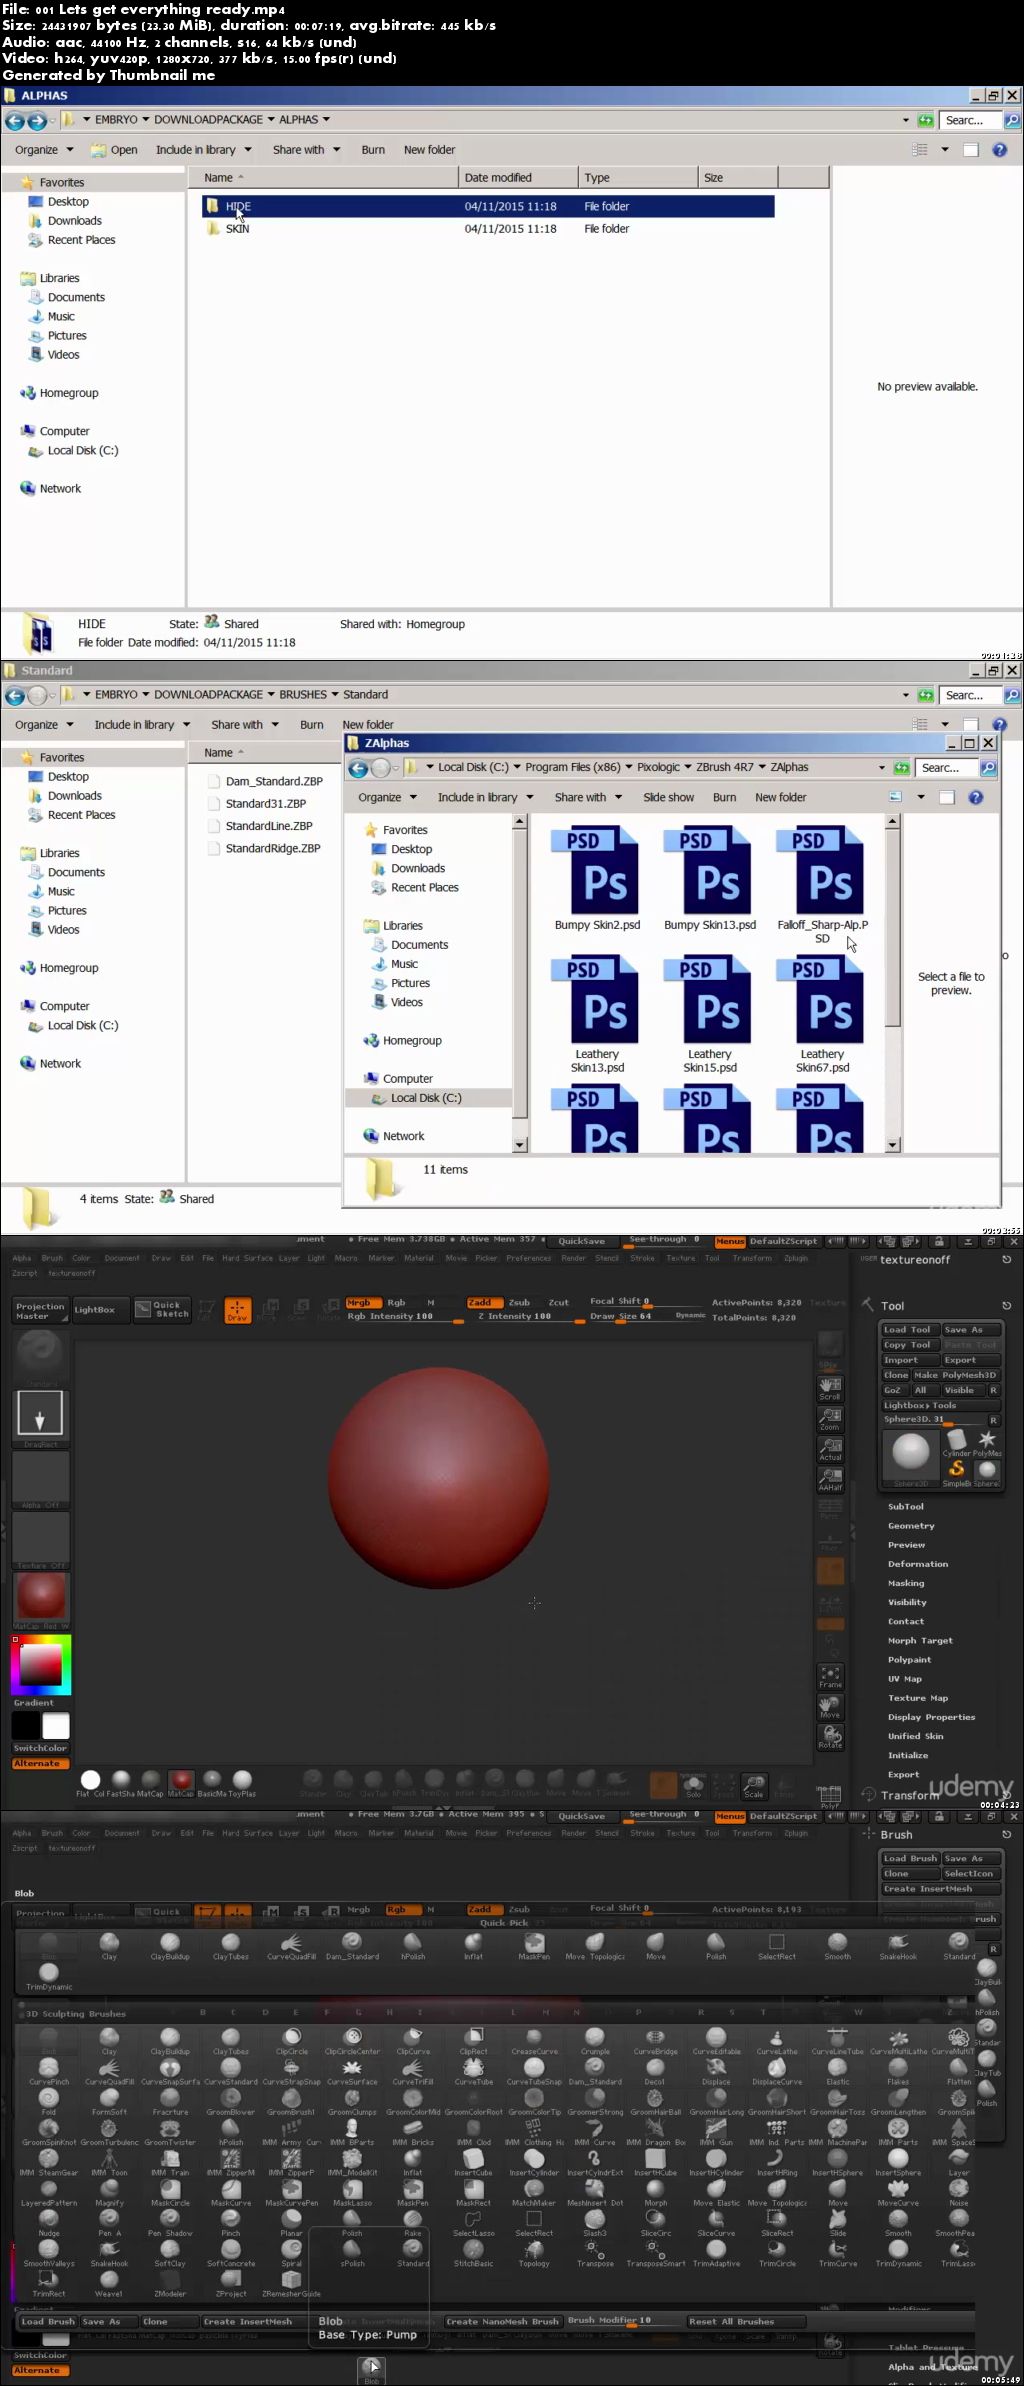Expand the Geometry subpalette
Screen dimensions: 1024x2386
[x=911, y=1526]
